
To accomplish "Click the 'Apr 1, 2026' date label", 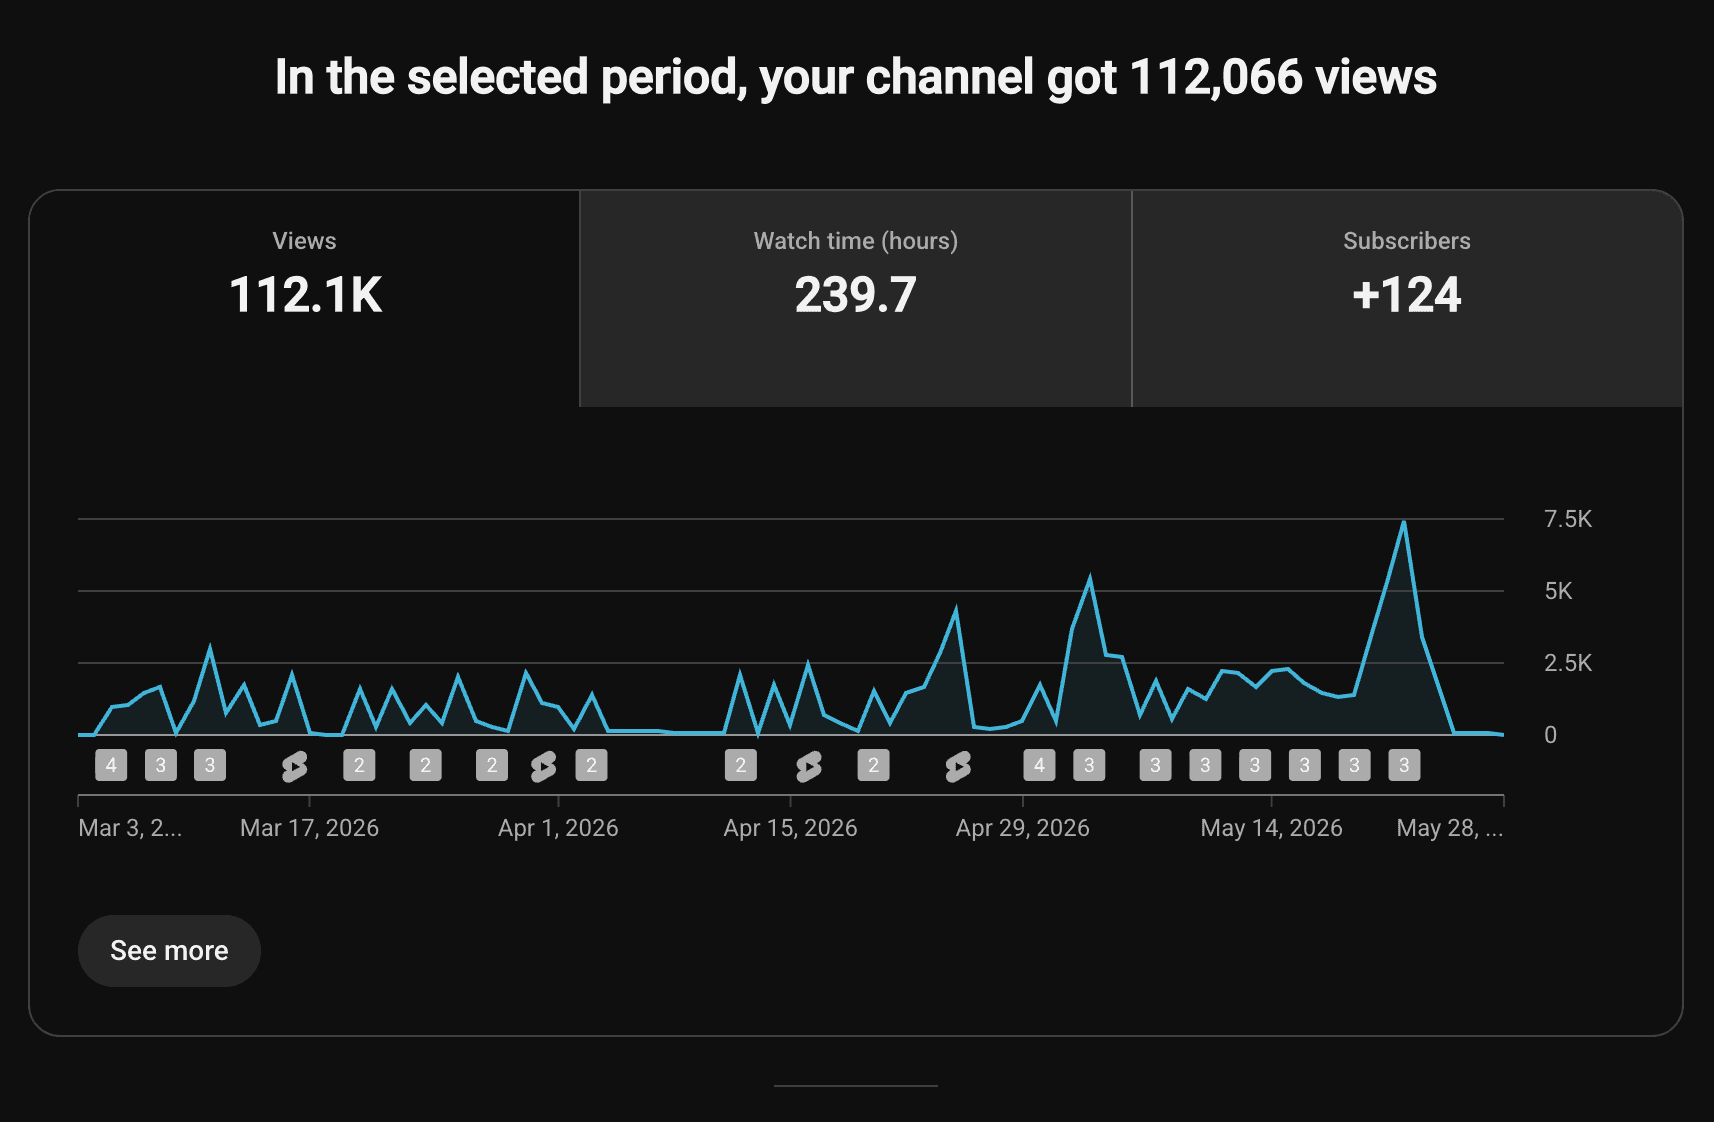I will pyautogui.click(x=558, y=828).
